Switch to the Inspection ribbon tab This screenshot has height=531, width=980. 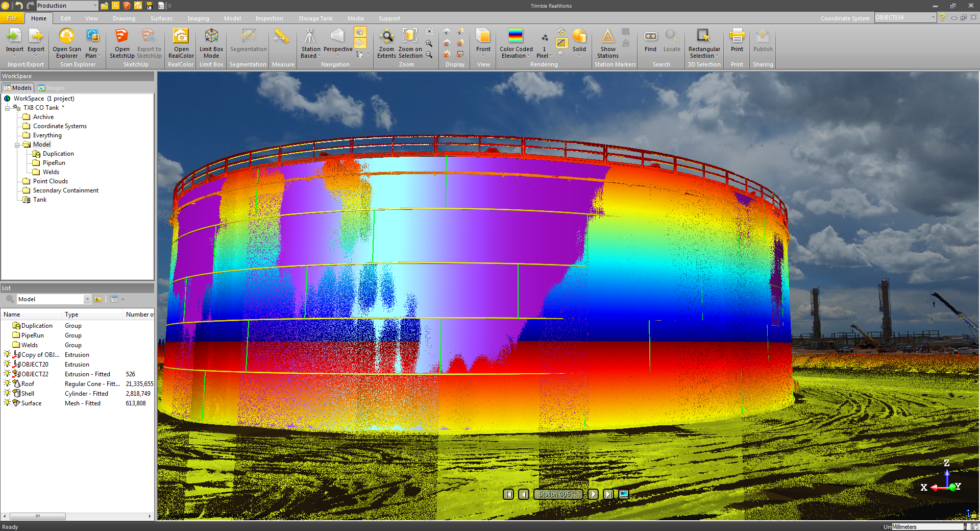[x=269, y=18]
